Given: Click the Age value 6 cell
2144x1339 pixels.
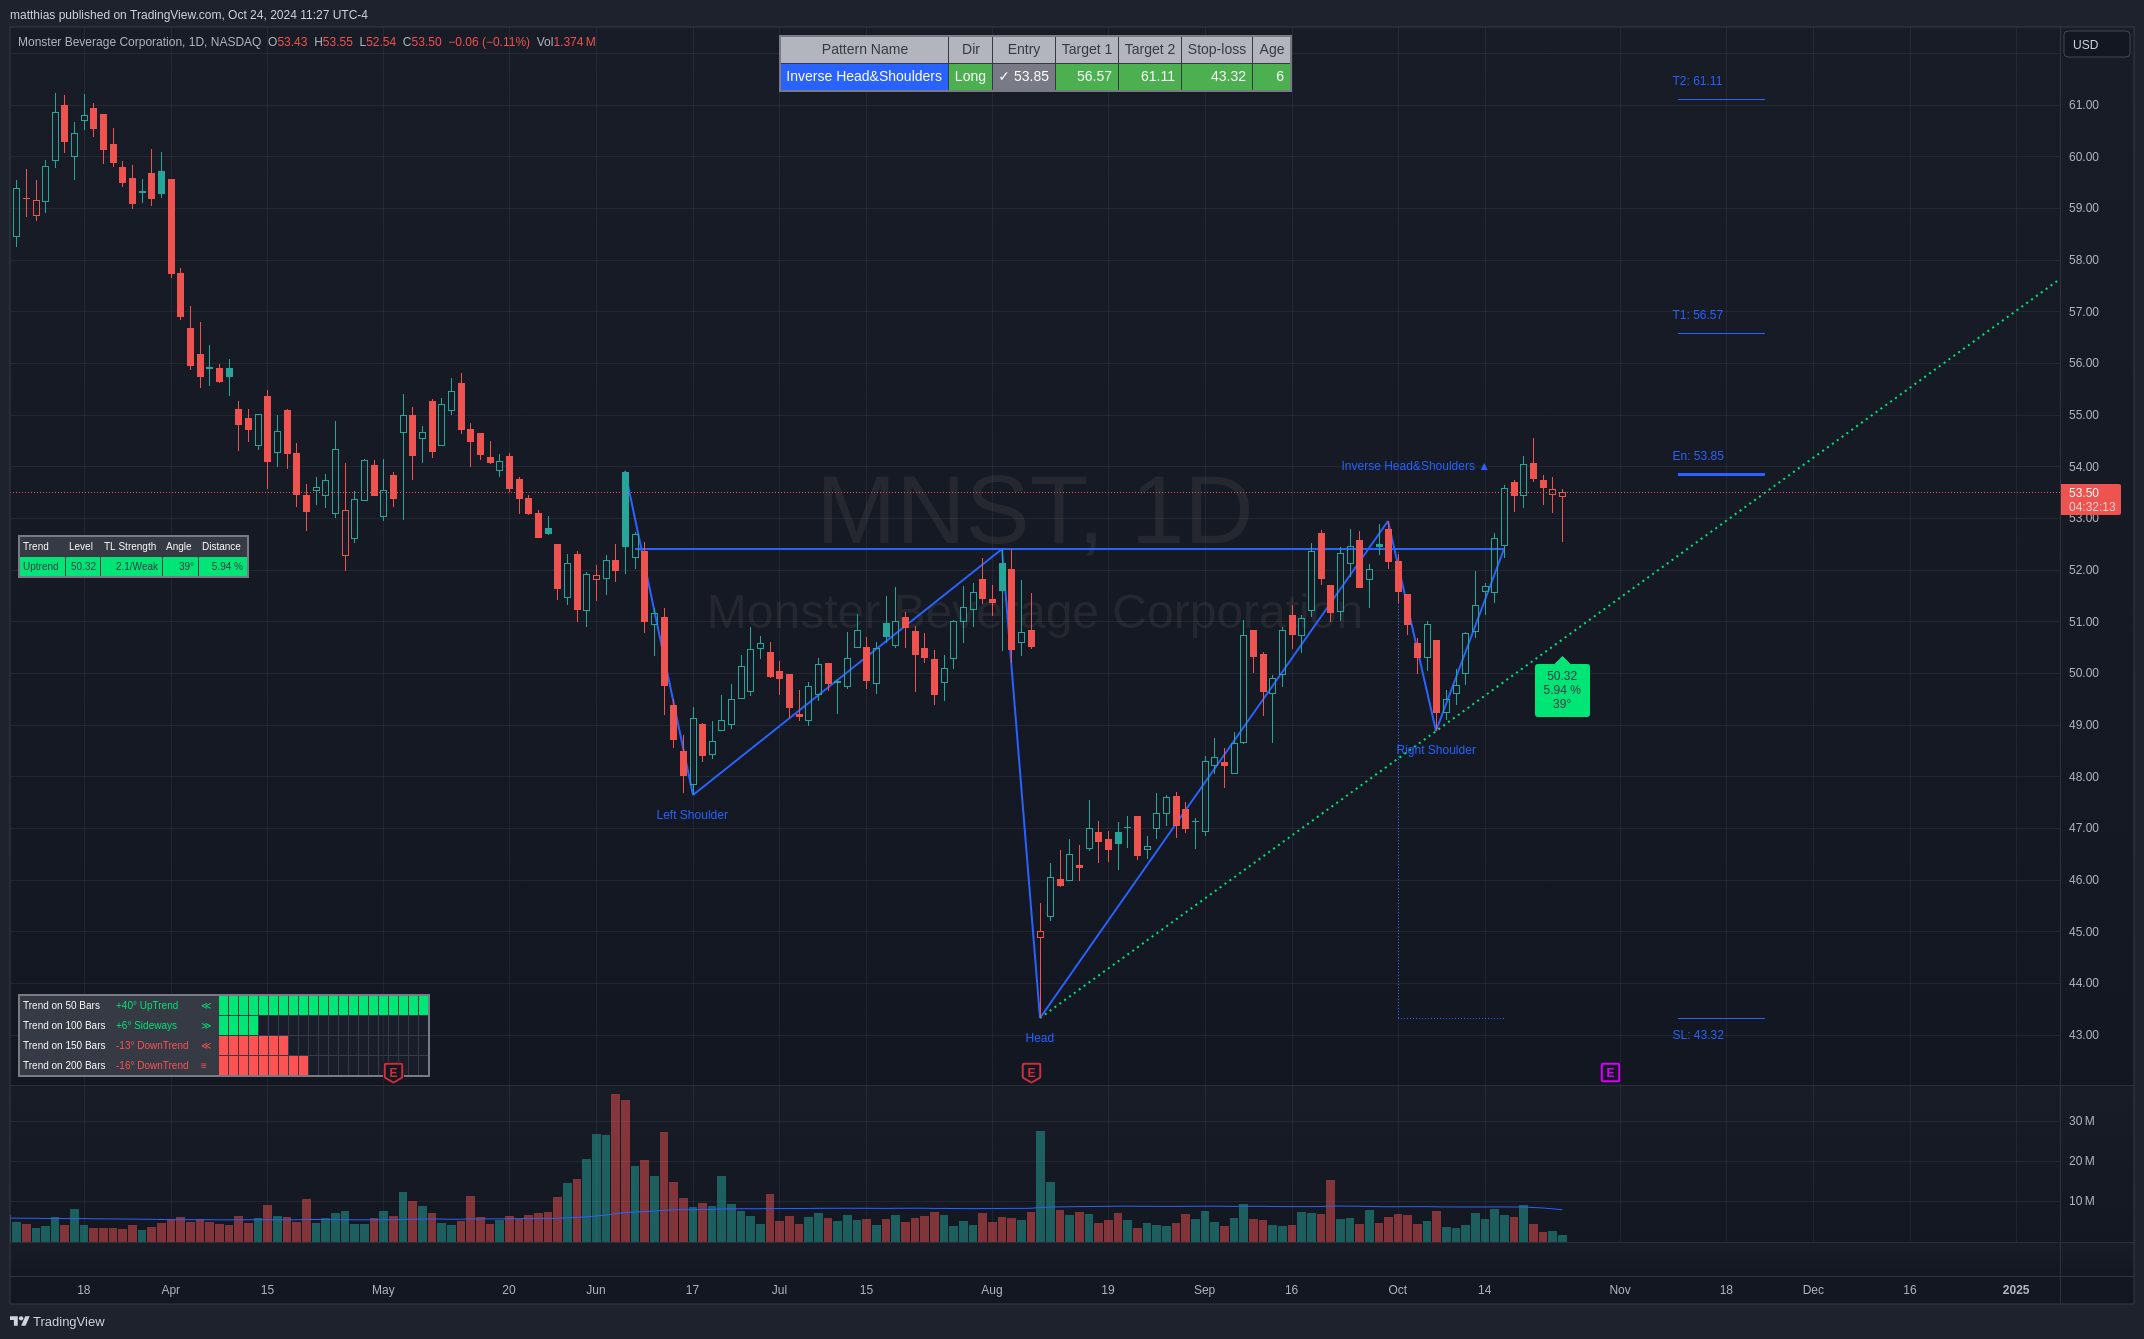Looking at the screenshot, I should click(x=1272, y=76).
